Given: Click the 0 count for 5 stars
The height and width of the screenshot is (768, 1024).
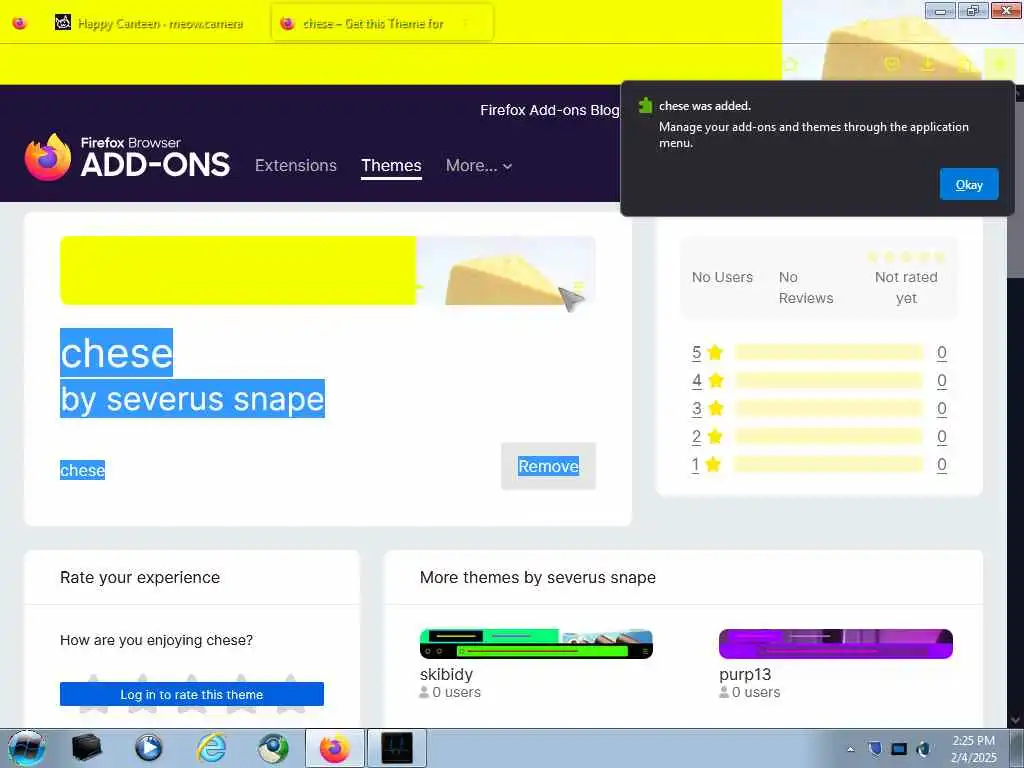Looking at the screenshot, I should click(942, 353).
